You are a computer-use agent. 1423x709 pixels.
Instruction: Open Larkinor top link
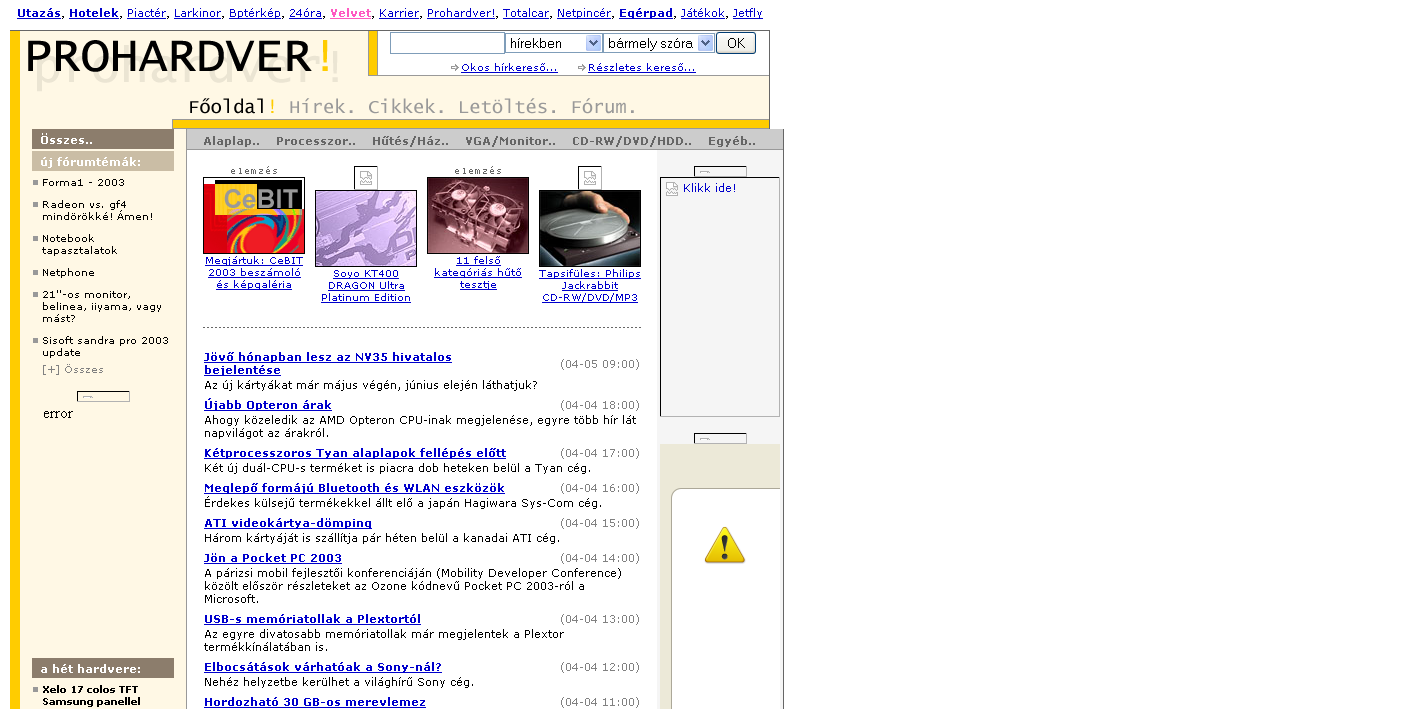coord(197,13)
